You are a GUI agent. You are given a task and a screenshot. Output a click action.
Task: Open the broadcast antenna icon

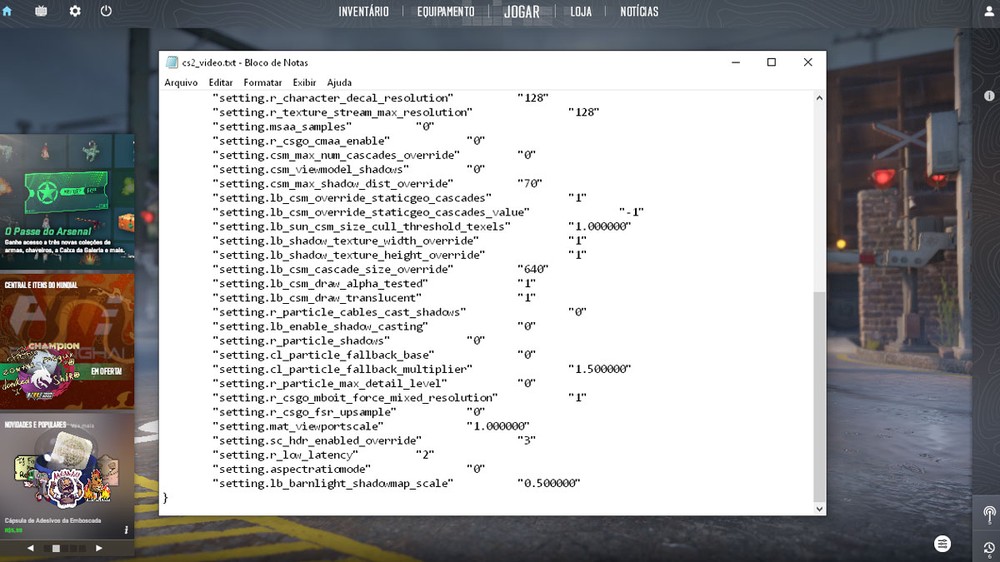coord(989,514)
